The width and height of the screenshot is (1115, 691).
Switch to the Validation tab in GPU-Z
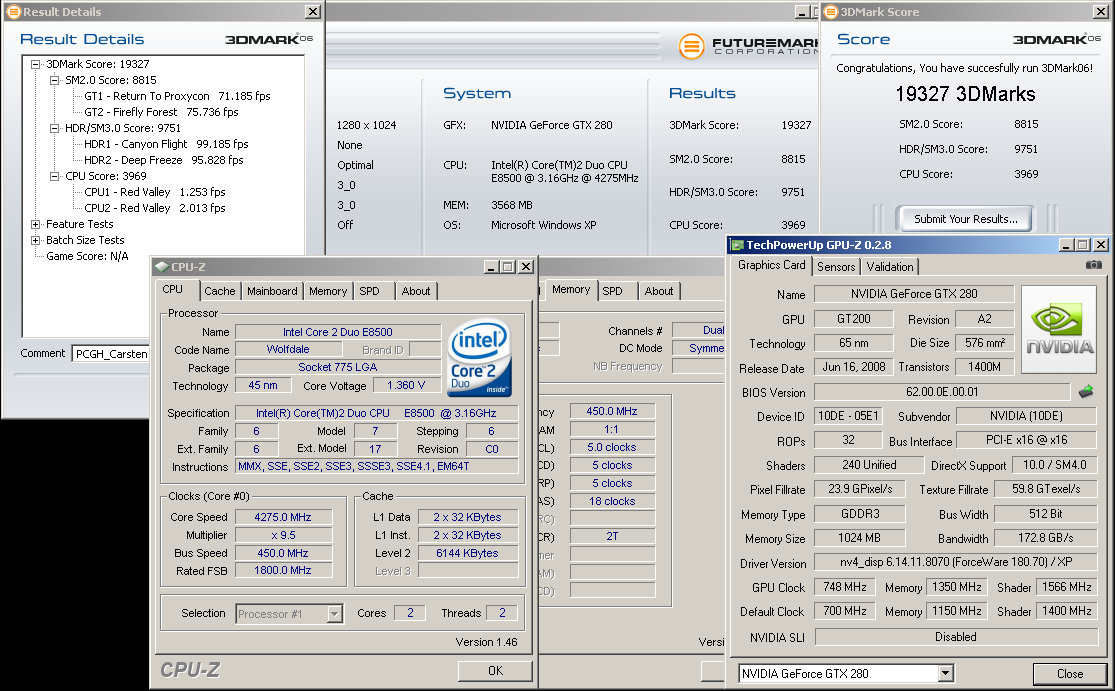890,267
